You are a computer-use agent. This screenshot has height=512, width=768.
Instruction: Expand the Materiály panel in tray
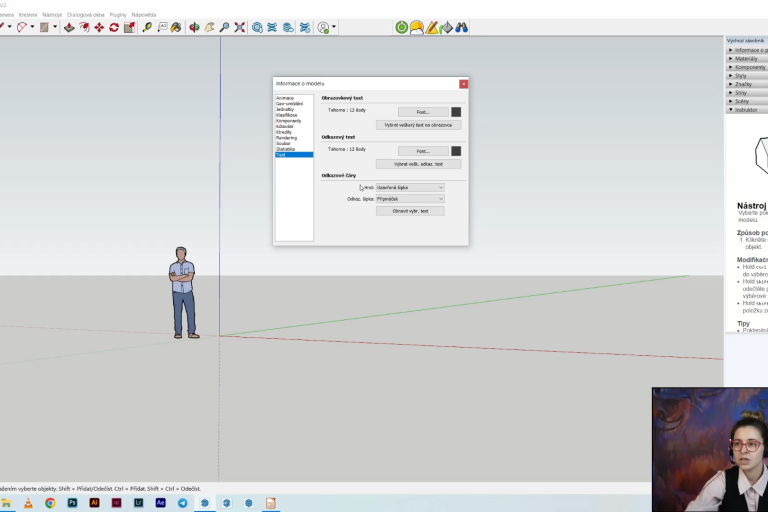coord(746,58)
